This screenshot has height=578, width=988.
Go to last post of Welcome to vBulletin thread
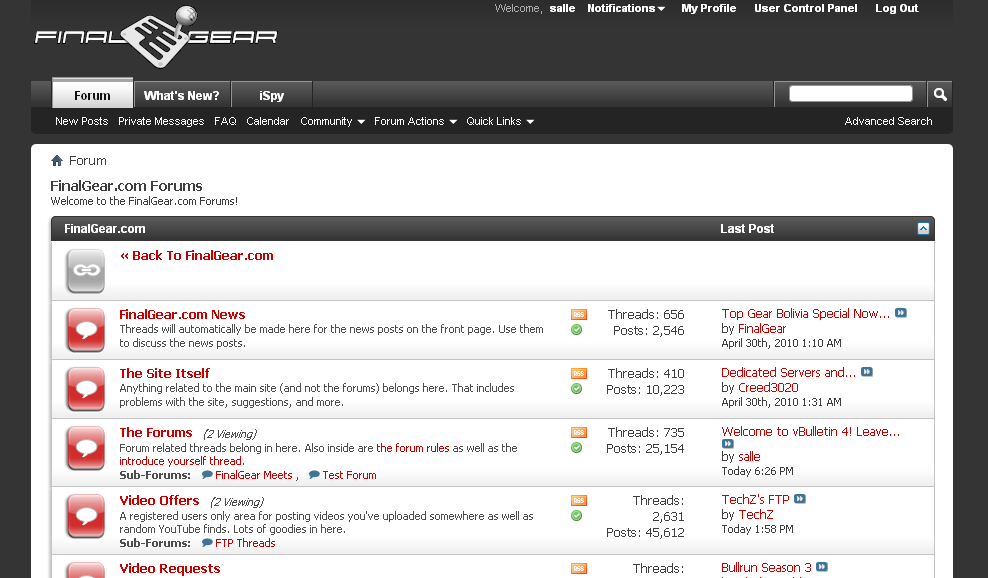[x=728, y=444]
